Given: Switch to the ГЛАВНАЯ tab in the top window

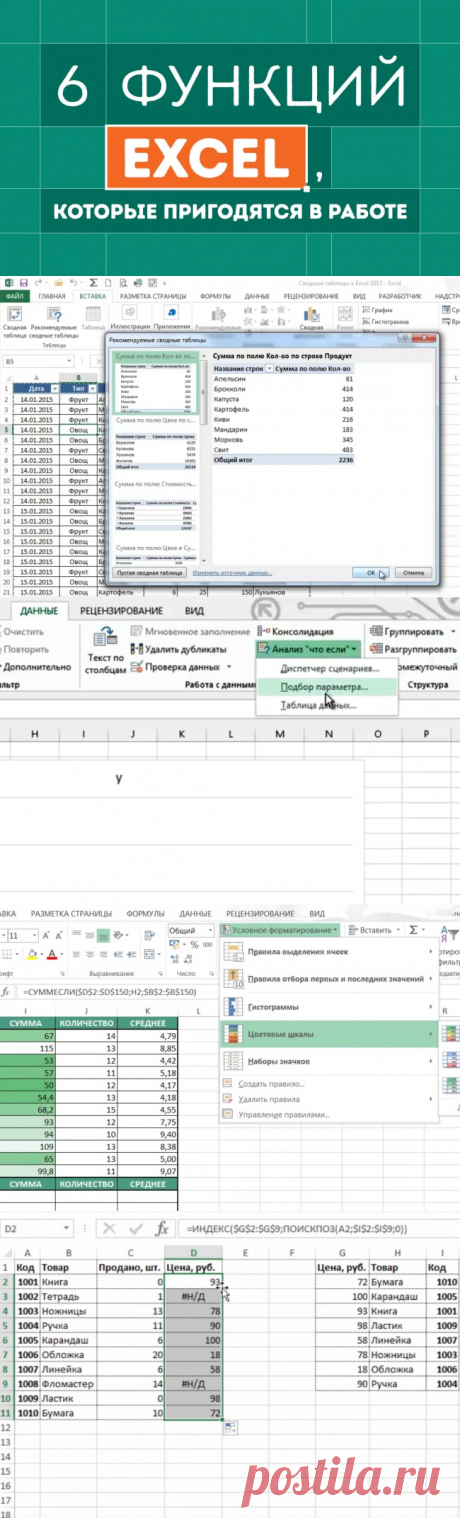Looking at the screenshot, I should 51,296.
